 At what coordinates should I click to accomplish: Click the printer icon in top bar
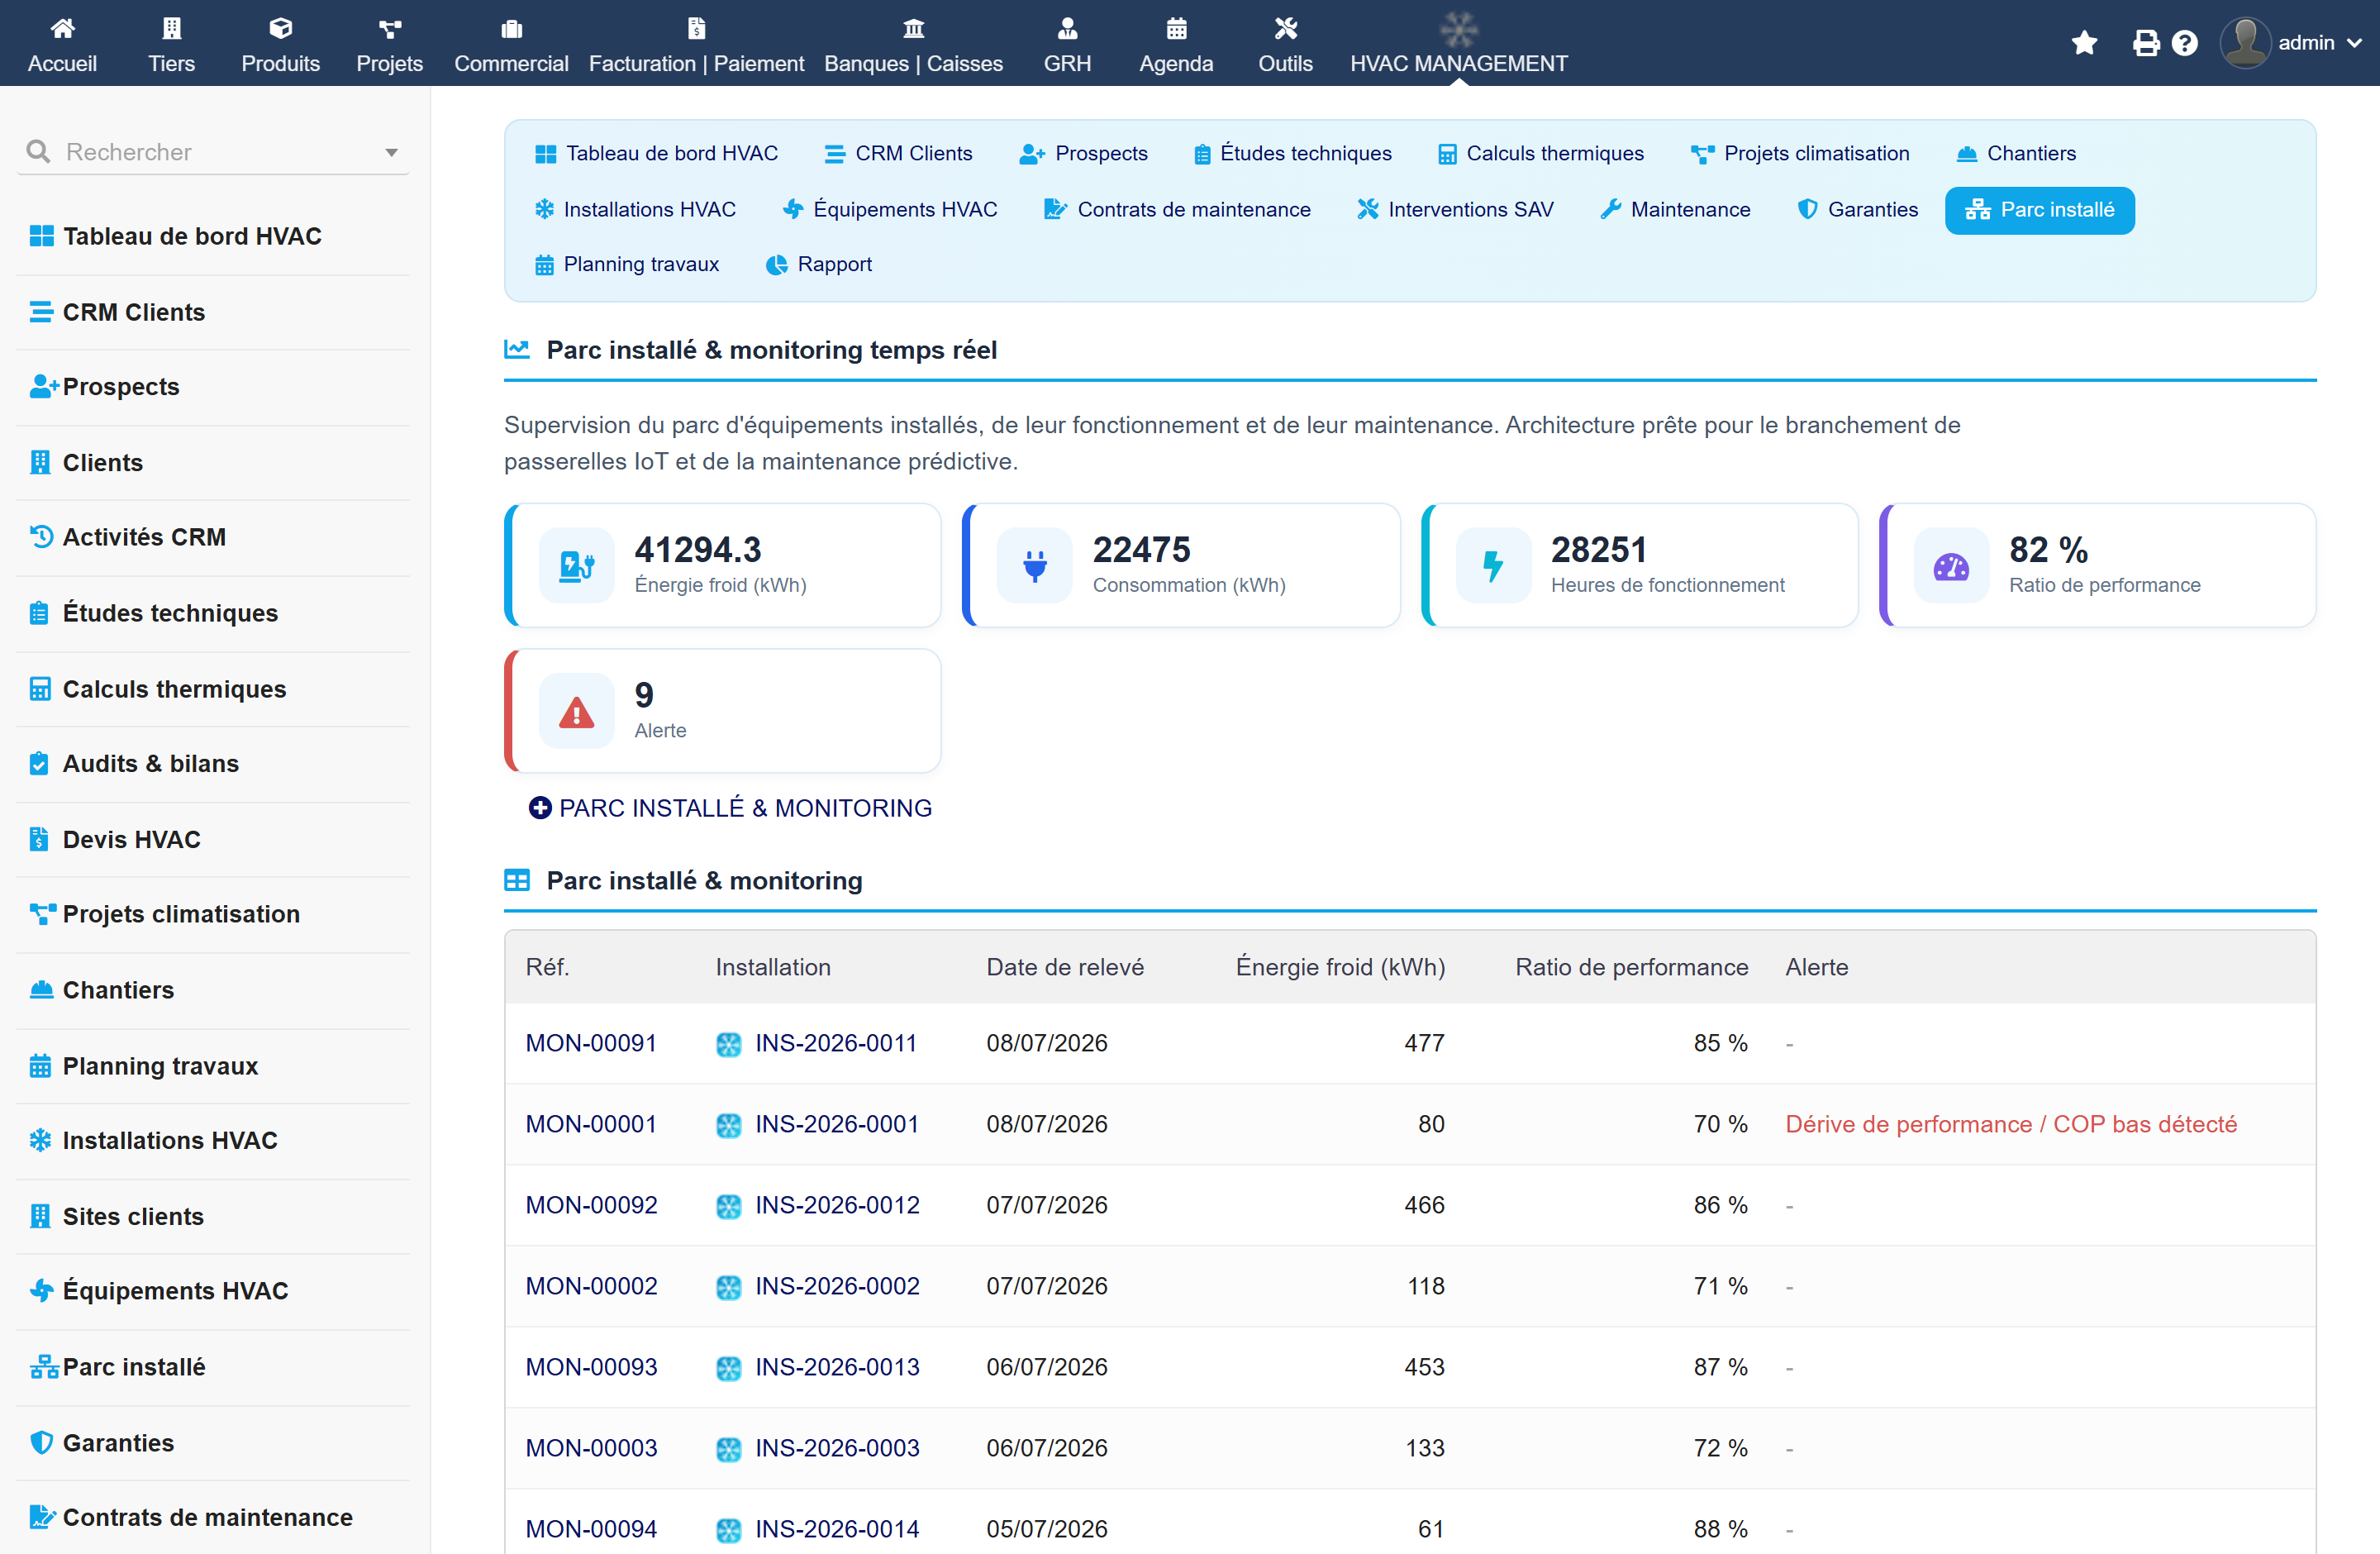(2145, 43)
